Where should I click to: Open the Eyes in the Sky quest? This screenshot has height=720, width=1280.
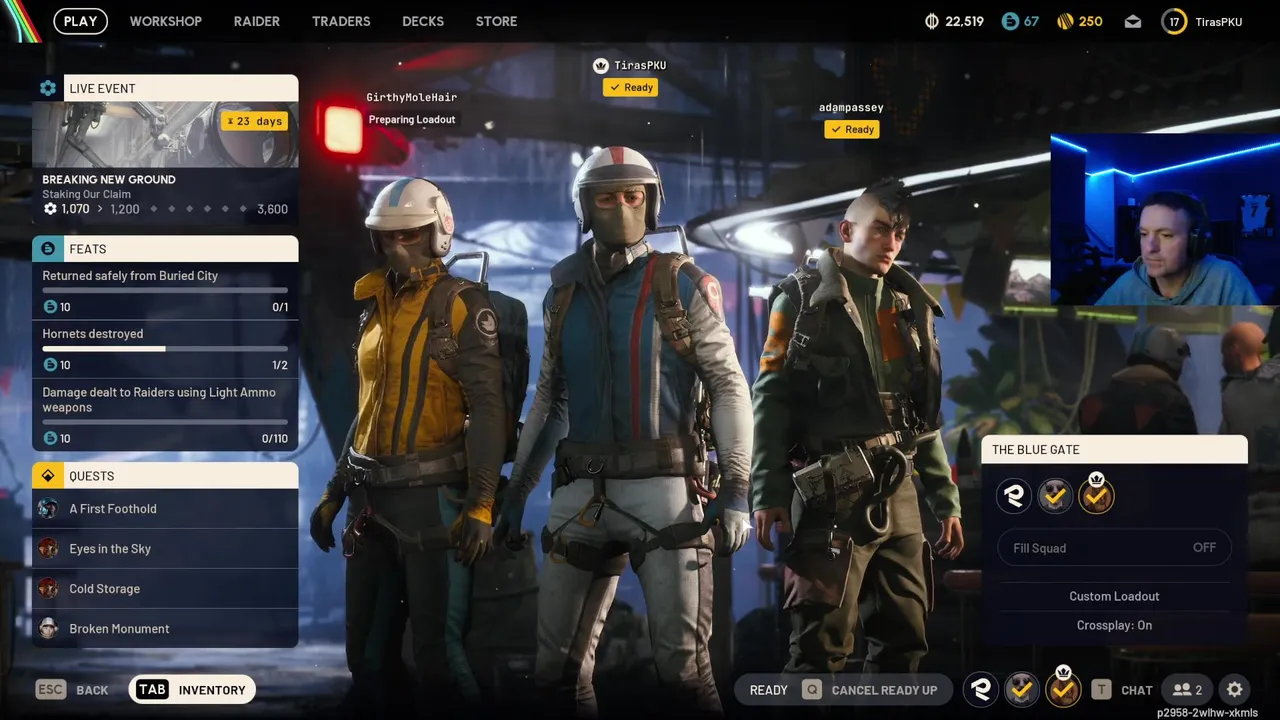165,549
